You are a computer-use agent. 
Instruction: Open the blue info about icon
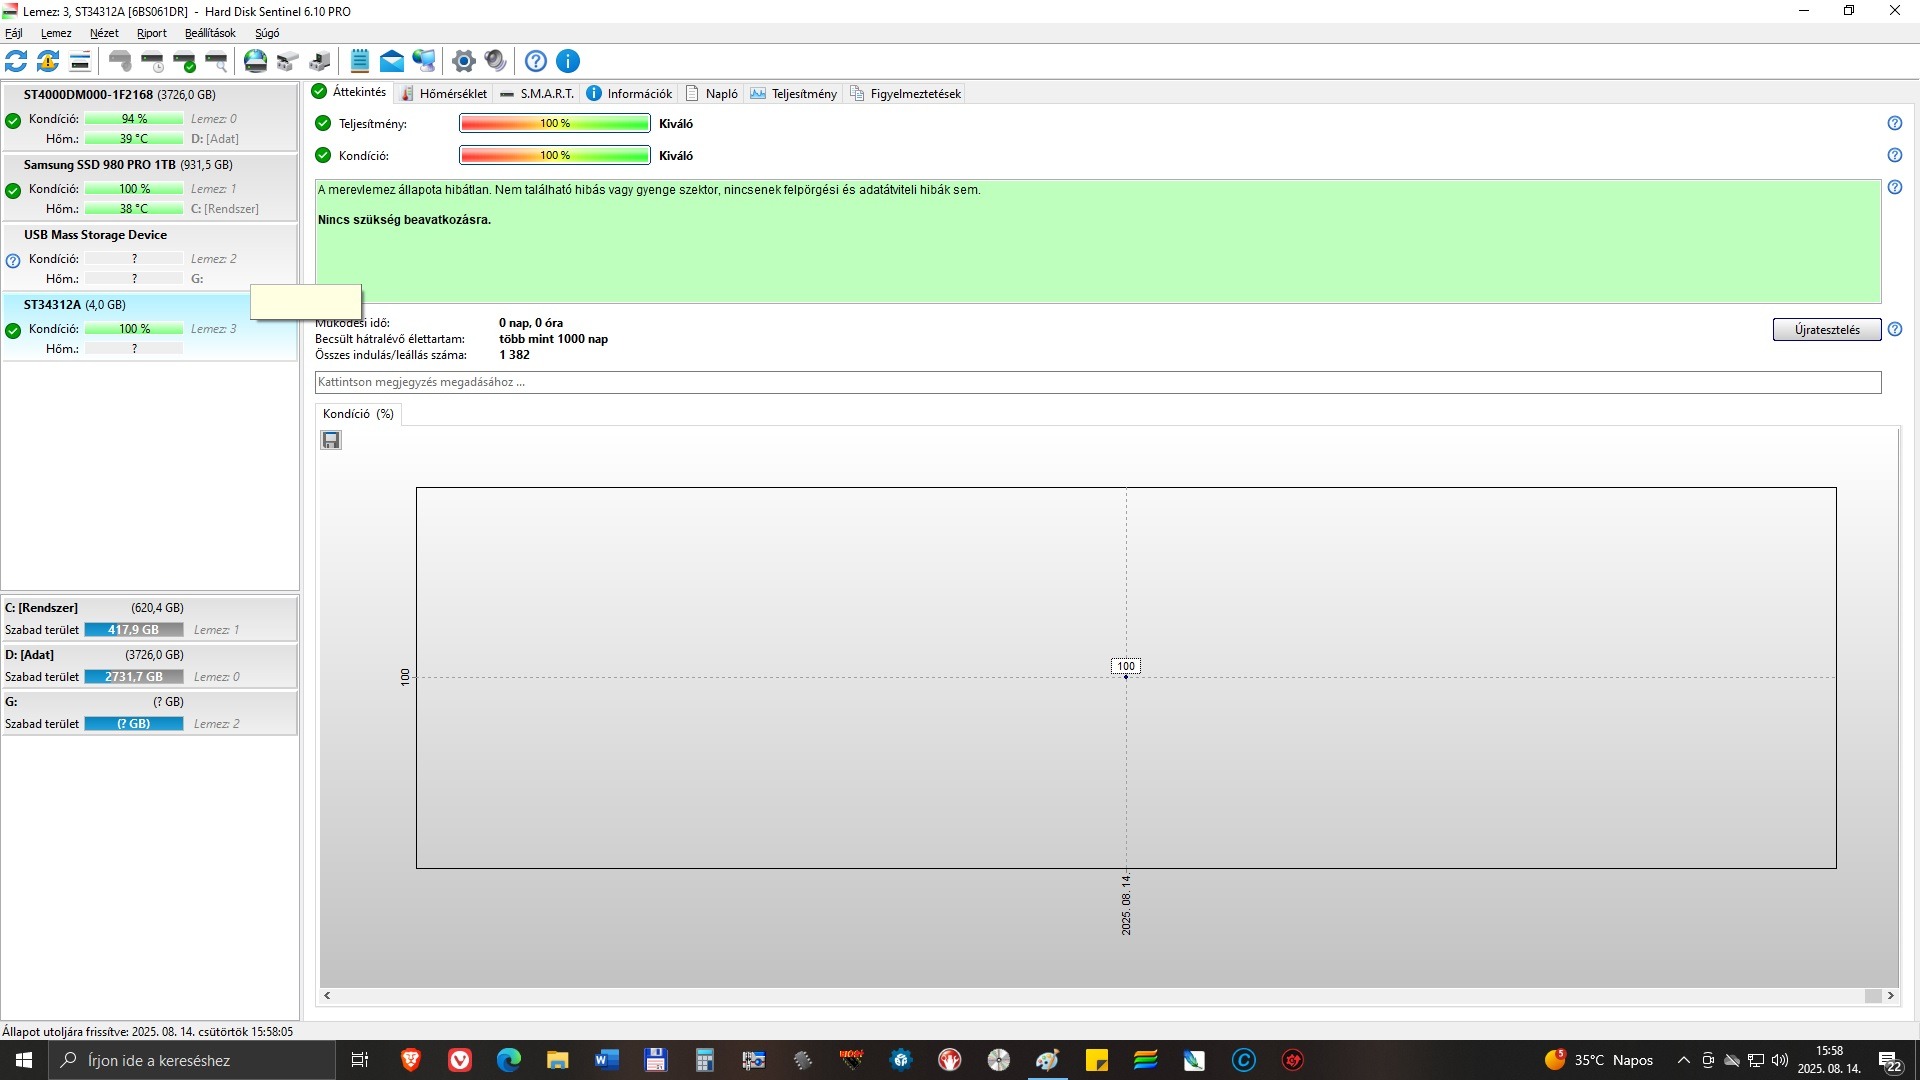pyautogui.click(x=568, y=61)
